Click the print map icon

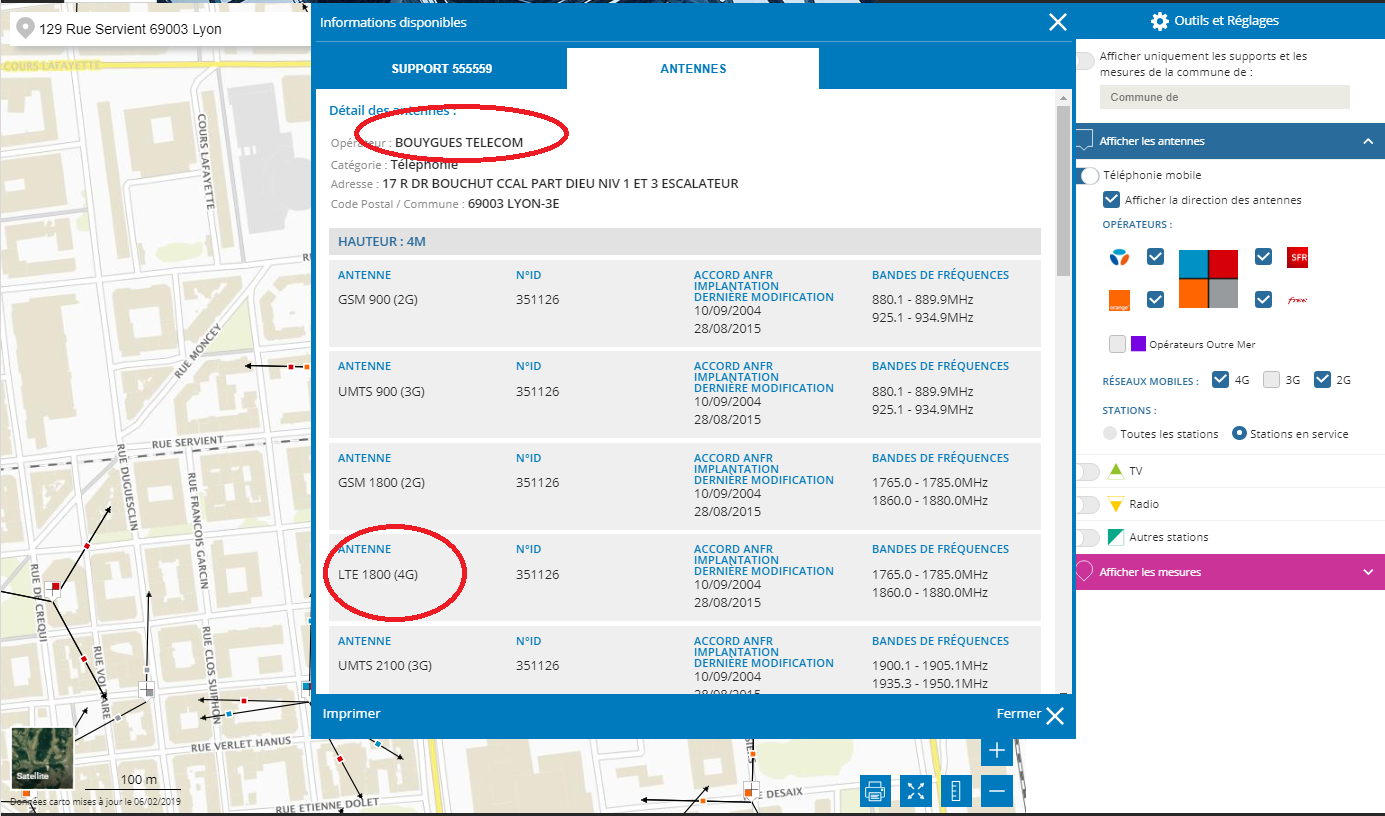pos(875,791)
